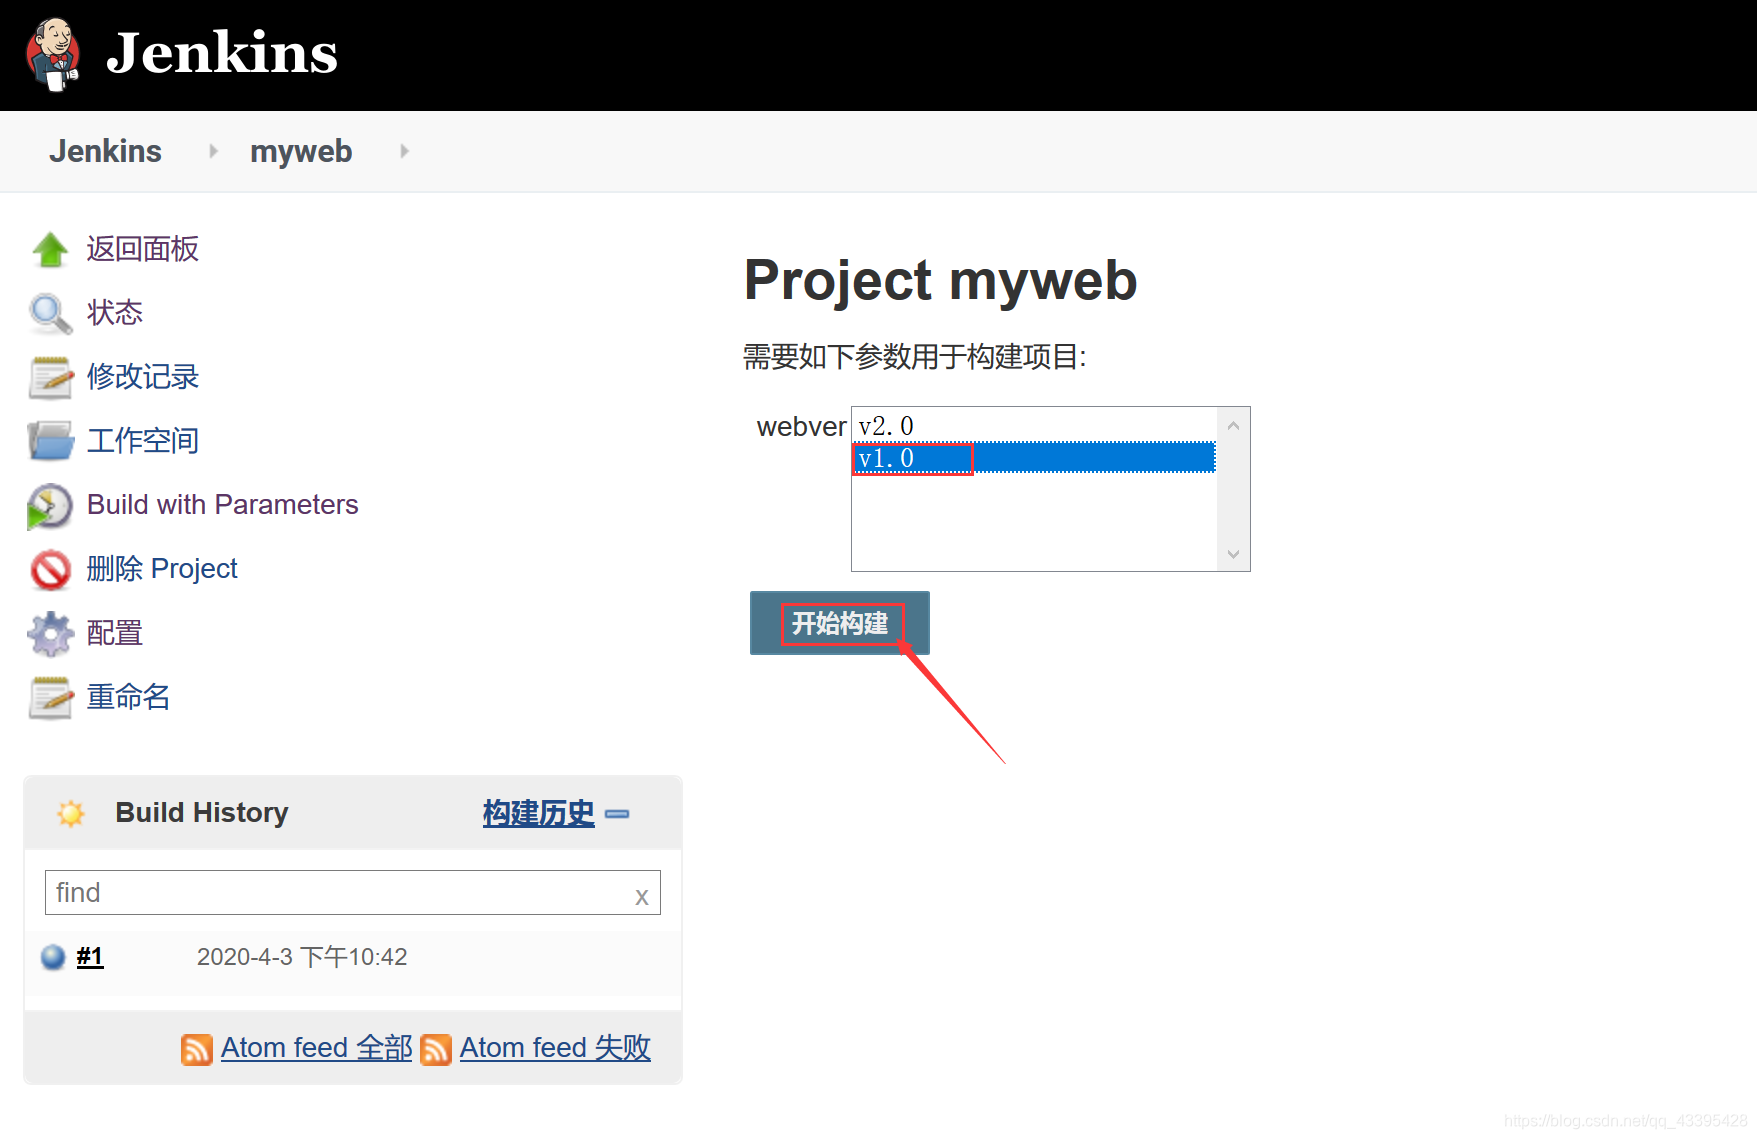Open 工作空间 in the side menu
Screen dimensions: 1757x1139
point(143,441)
